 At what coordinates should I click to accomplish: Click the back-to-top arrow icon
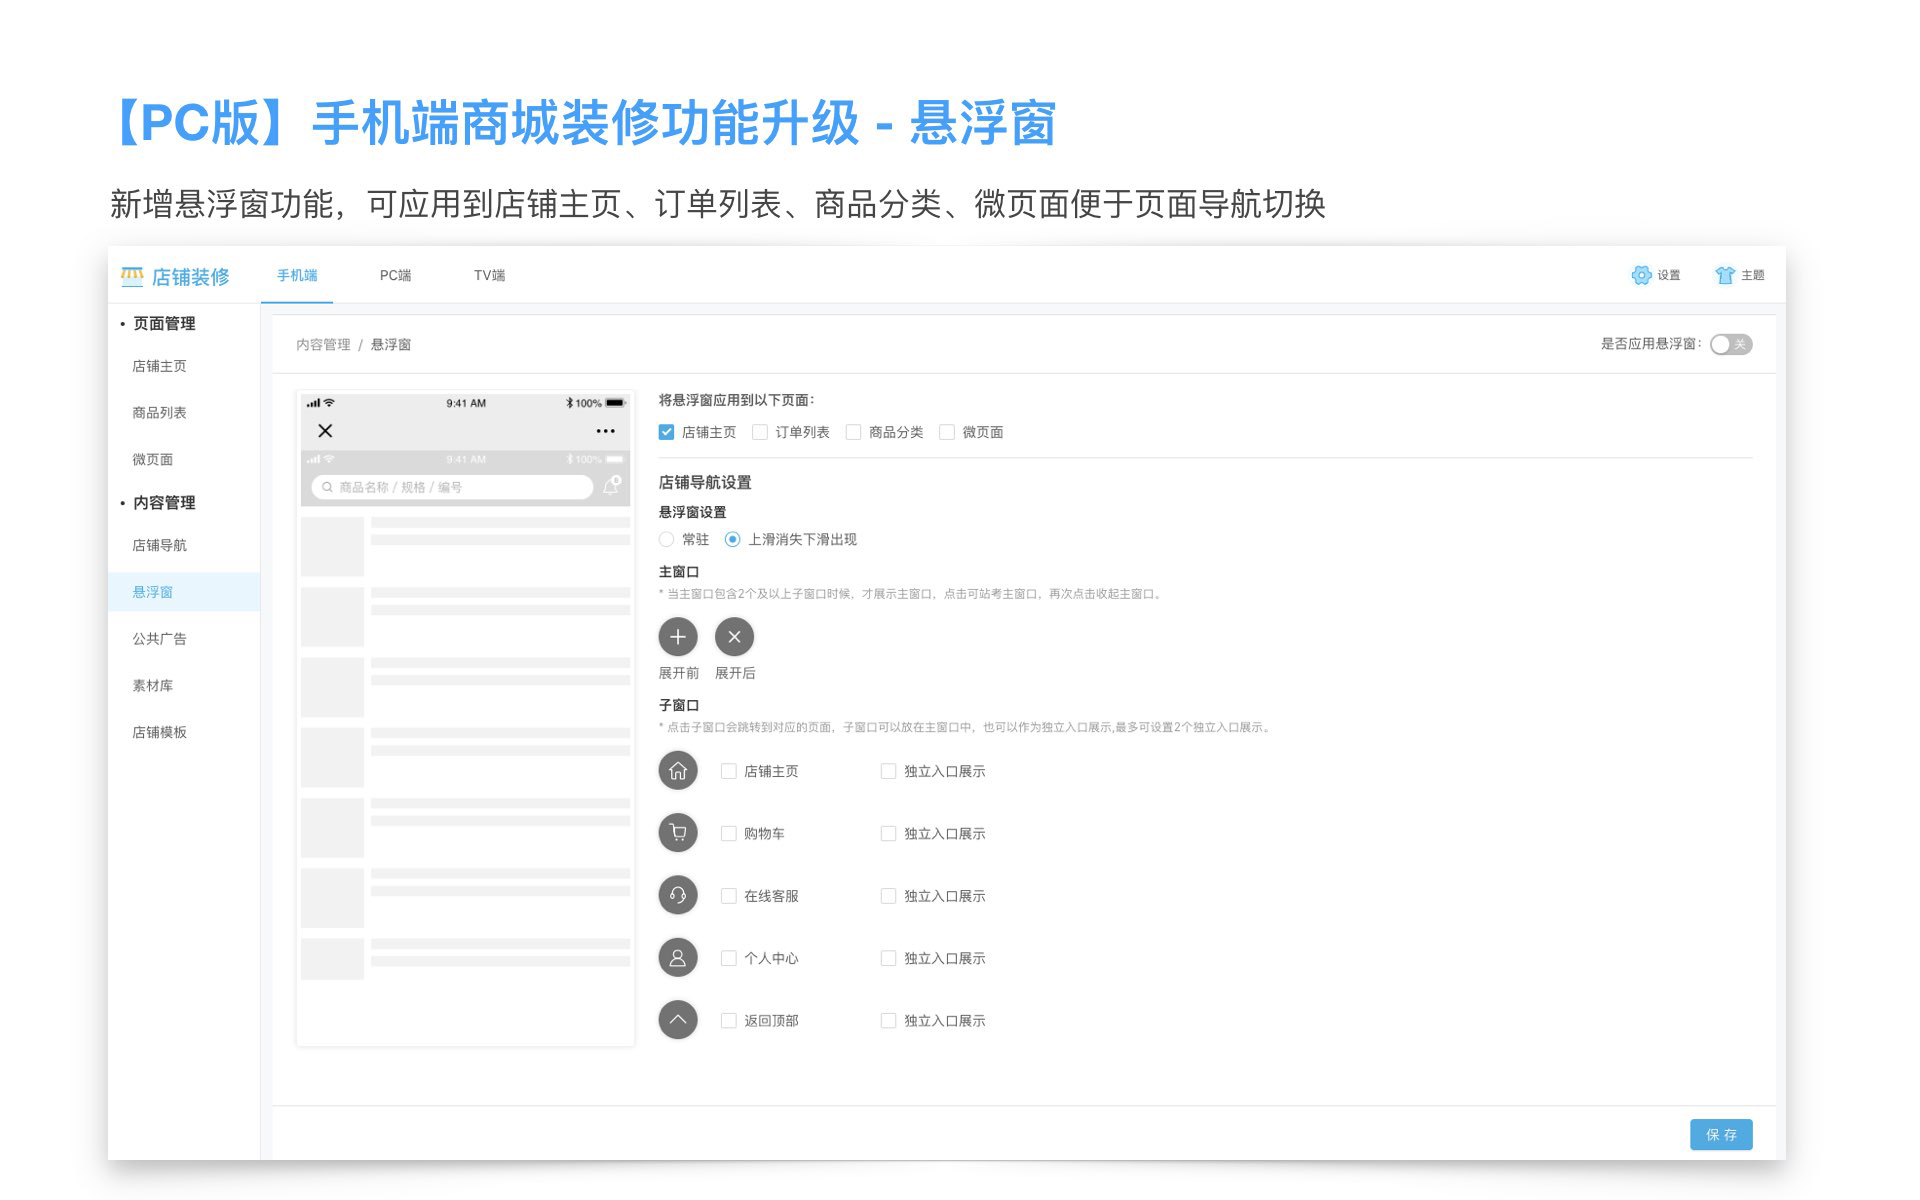point(677,1020)
